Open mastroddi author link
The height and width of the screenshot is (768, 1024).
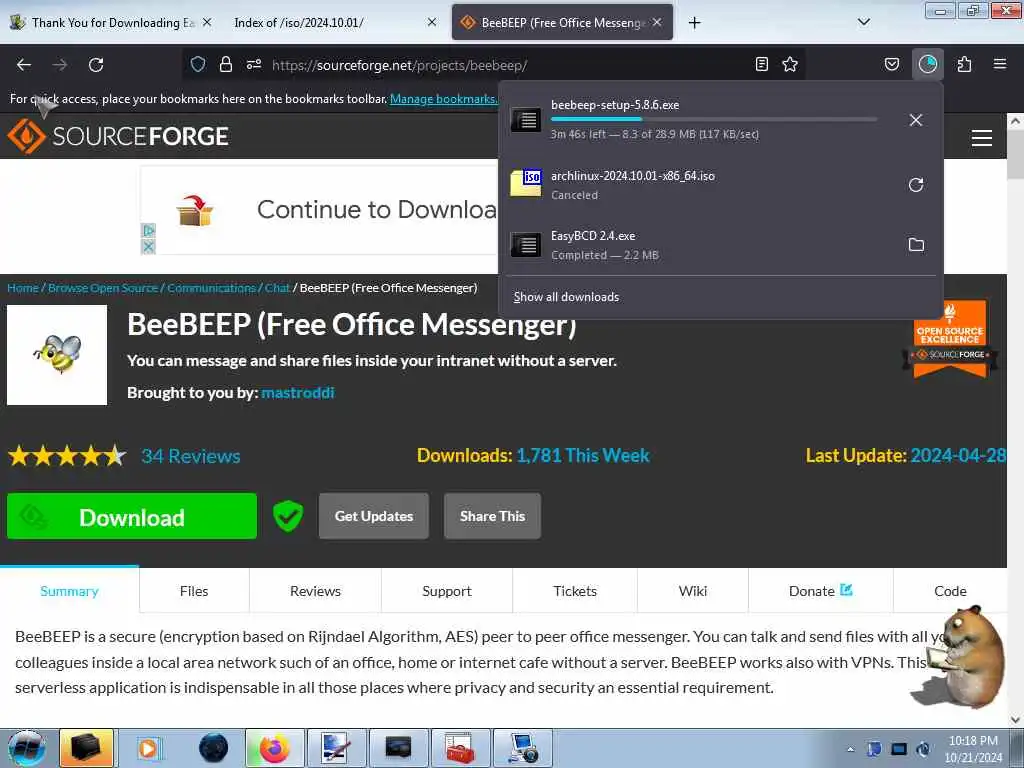click(298, 392)
